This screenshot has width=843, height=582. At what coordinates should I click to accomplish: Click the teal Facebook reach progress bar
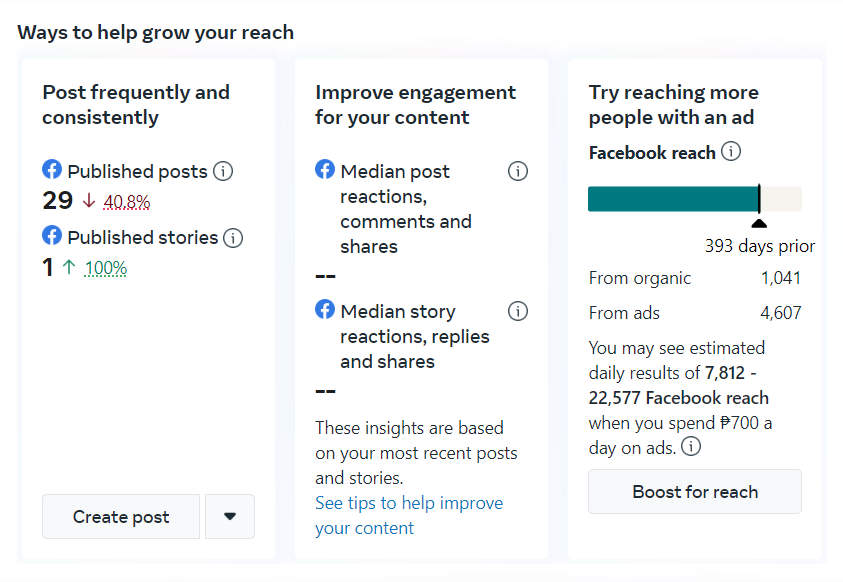[x=672, y=199]
